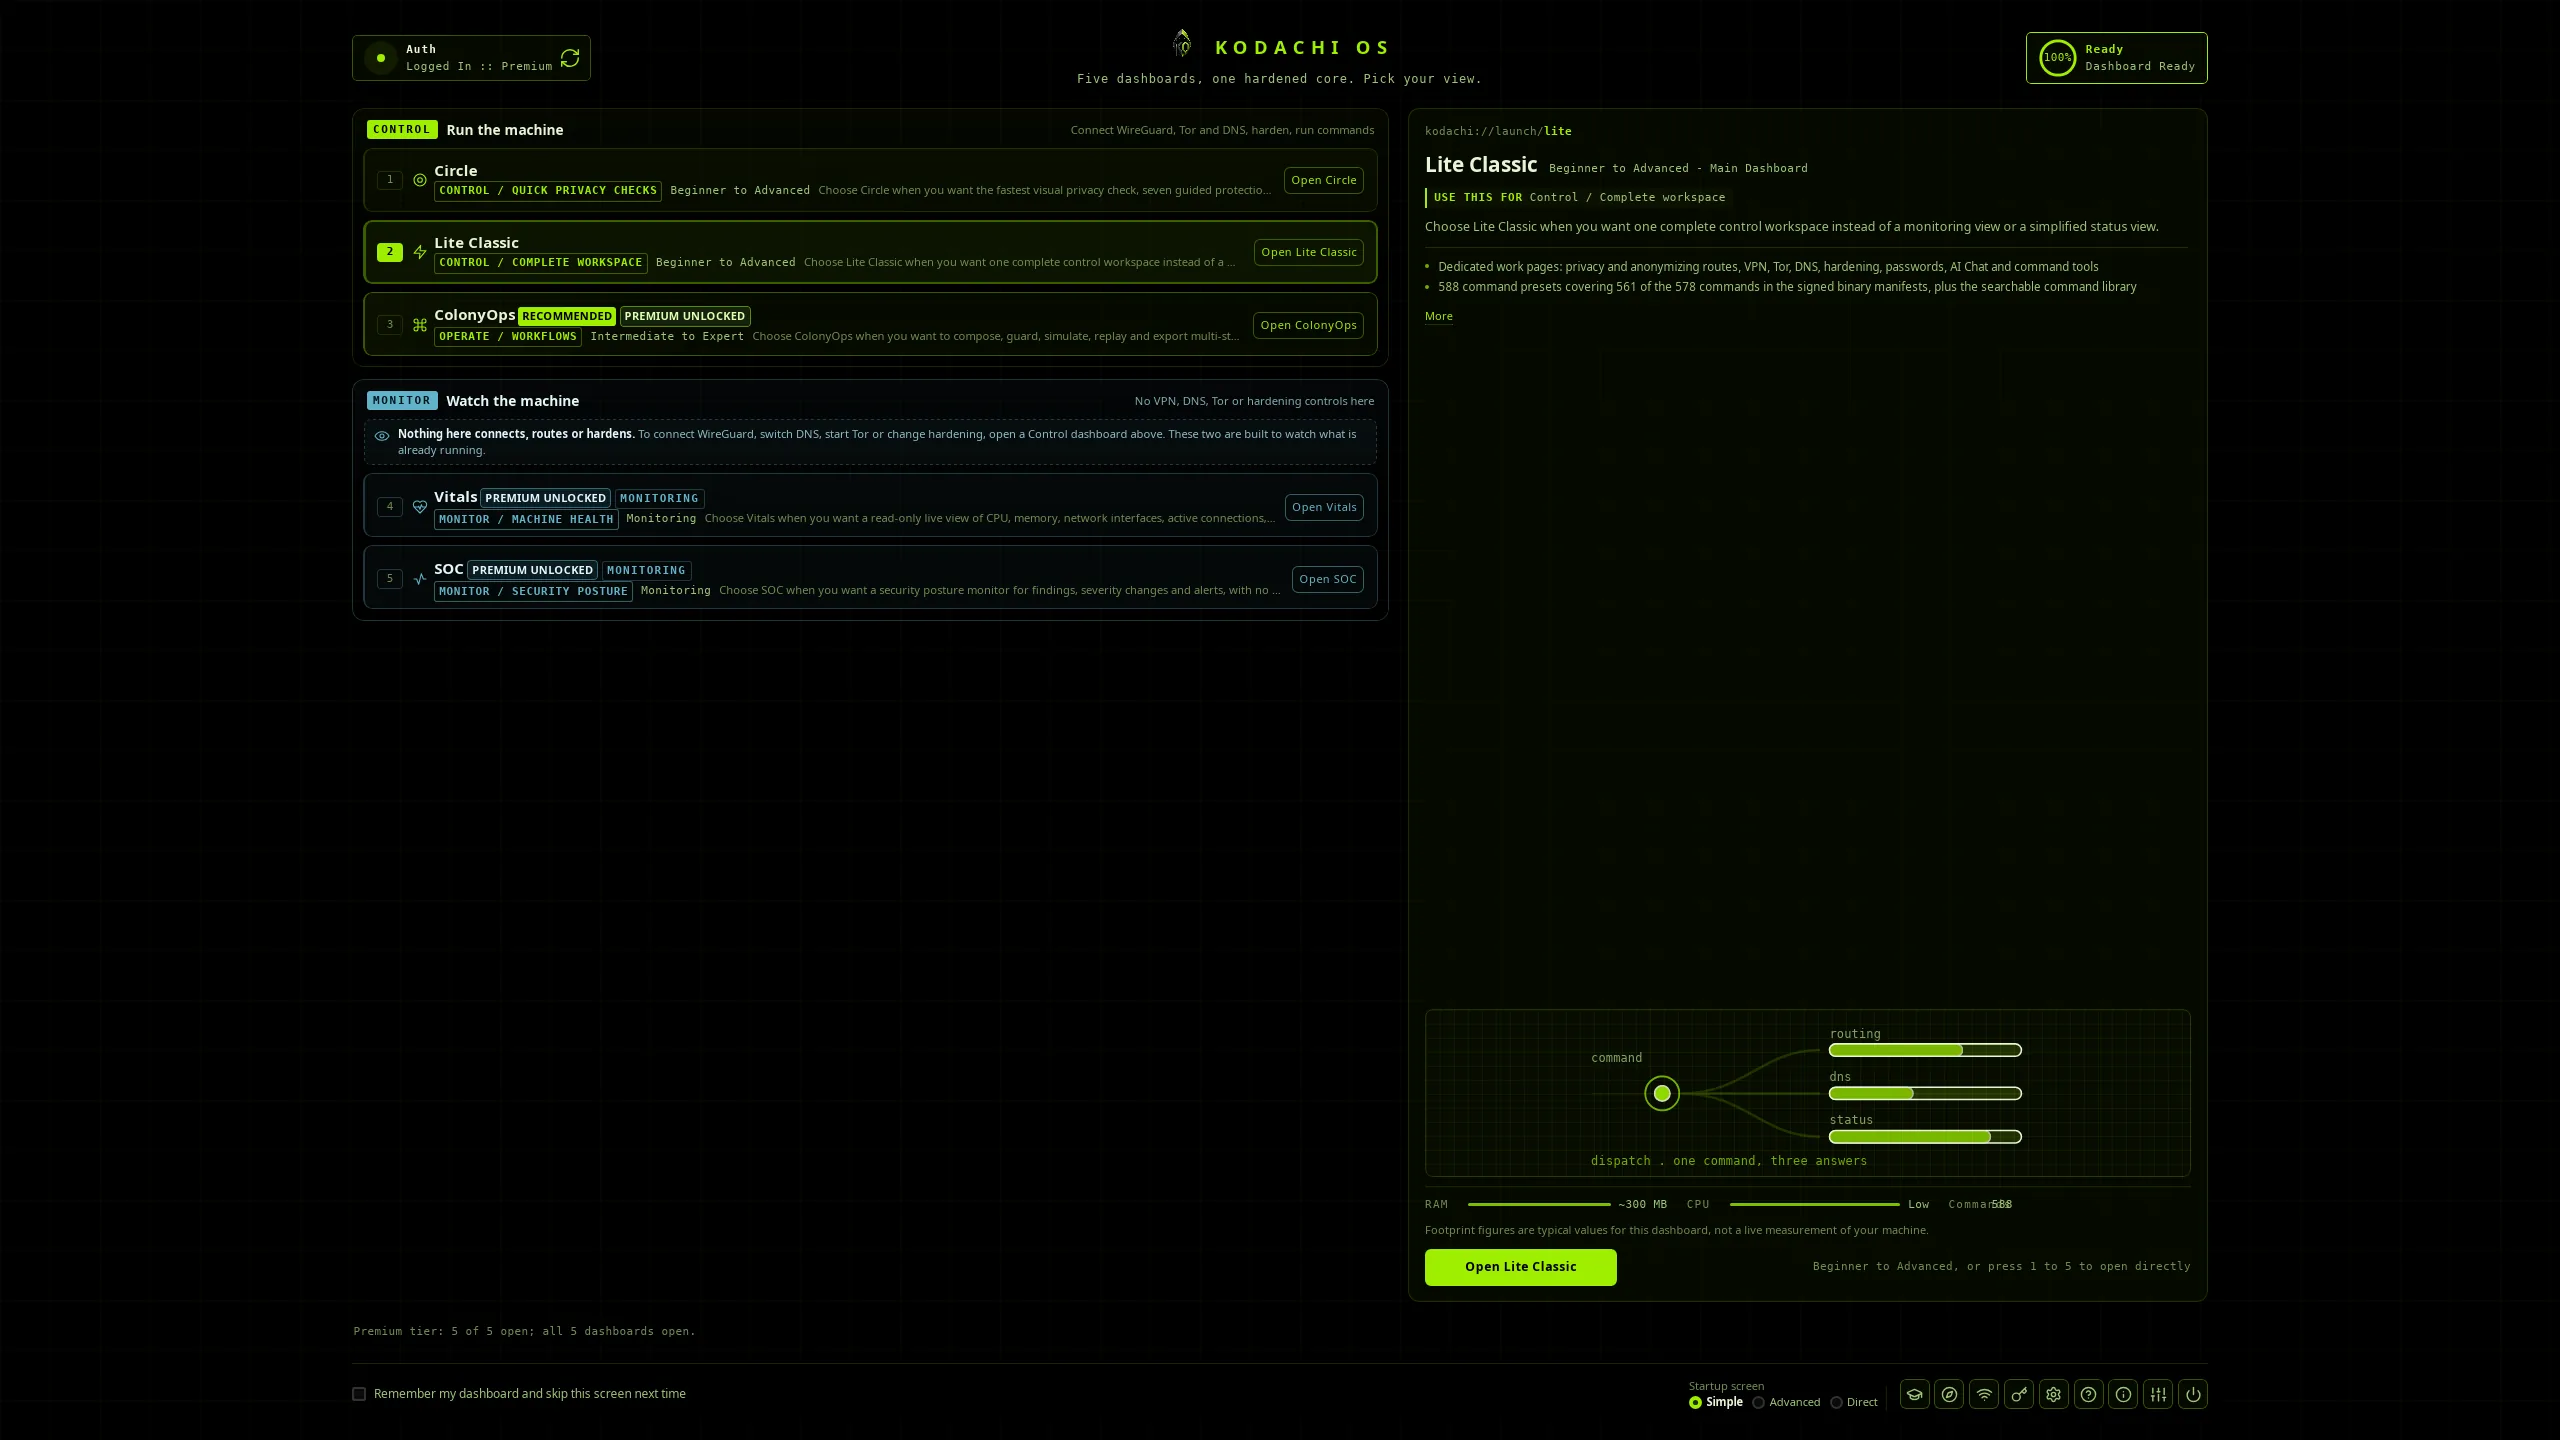Click the MONITORING tag on SOC
Screen dimensions: 2560x1440
(646, 570)
